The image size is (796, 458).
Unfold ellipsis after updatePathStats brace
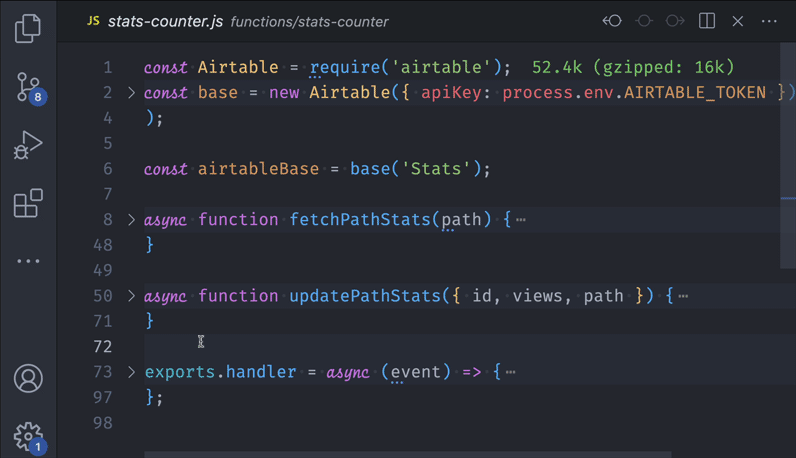[683, 296]
